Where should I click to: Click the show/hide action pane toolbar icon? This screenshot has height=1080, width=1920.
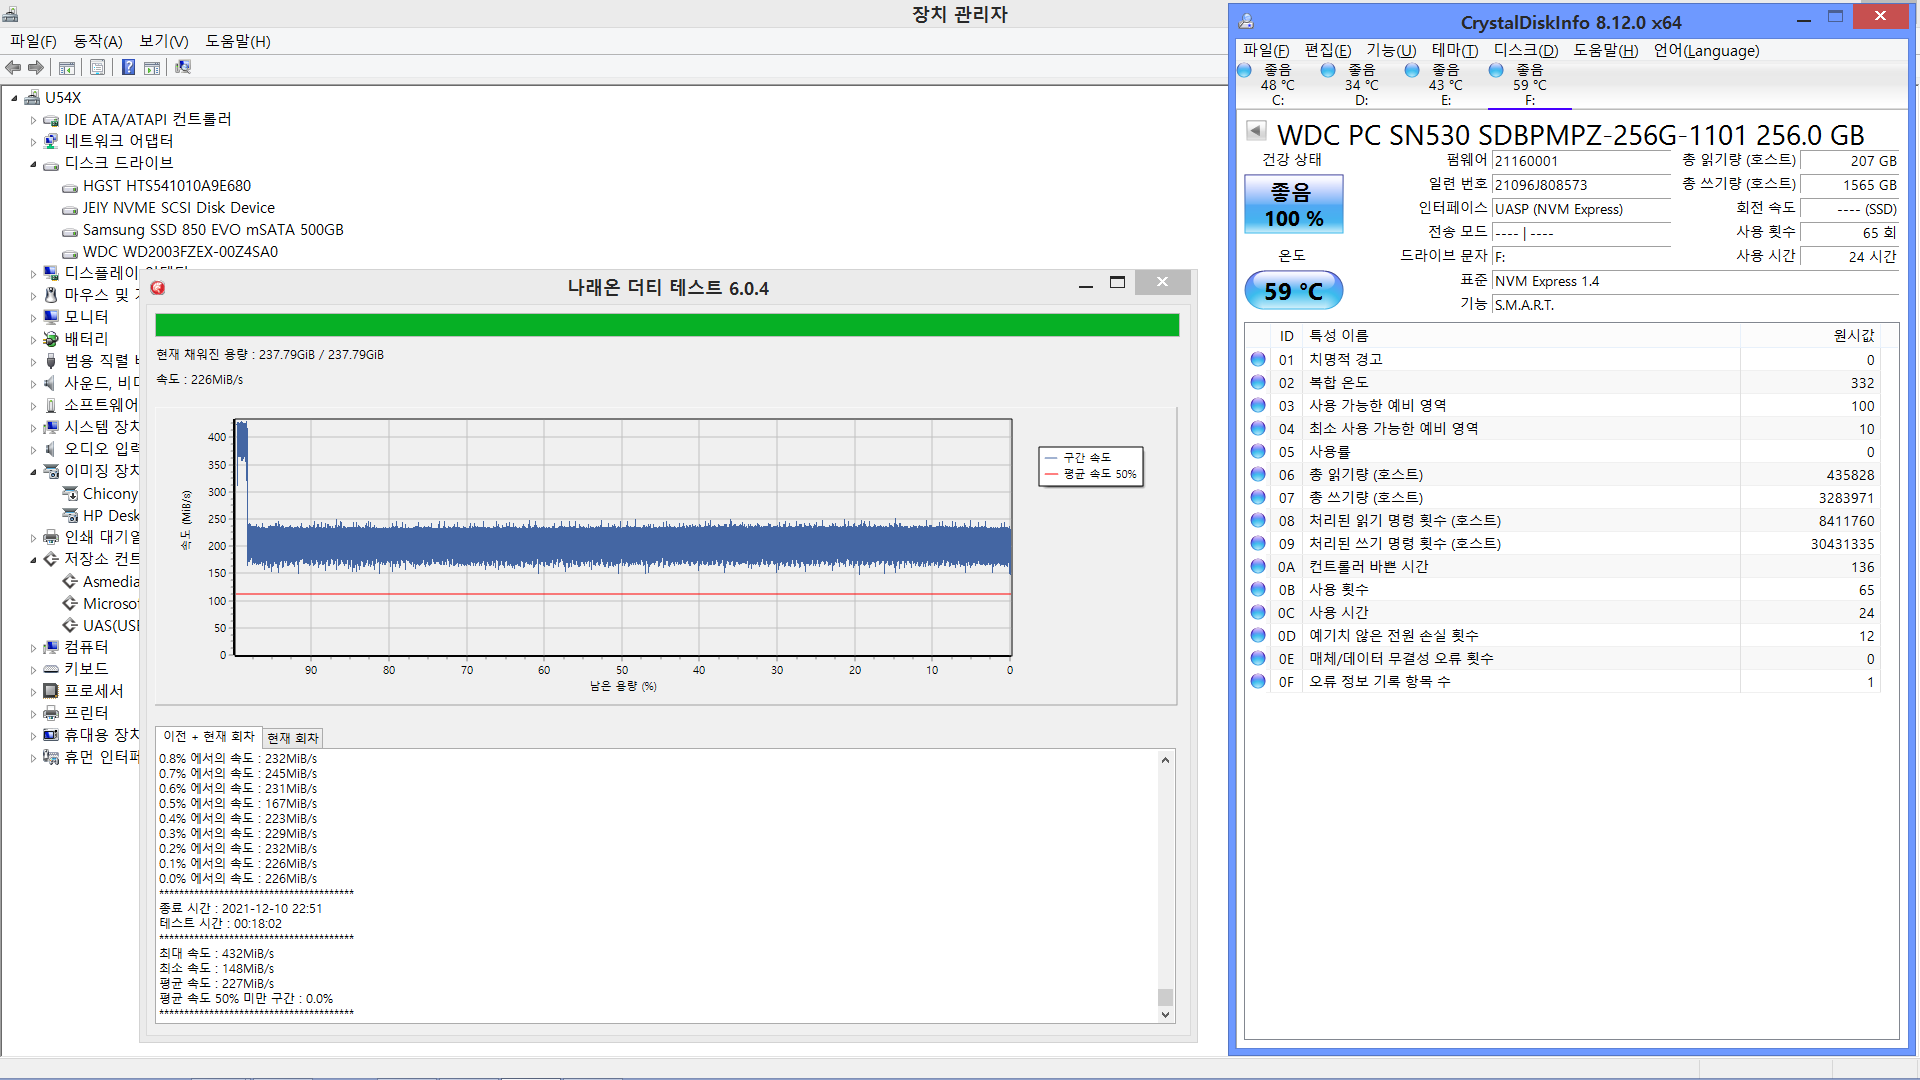pos(152,68)
